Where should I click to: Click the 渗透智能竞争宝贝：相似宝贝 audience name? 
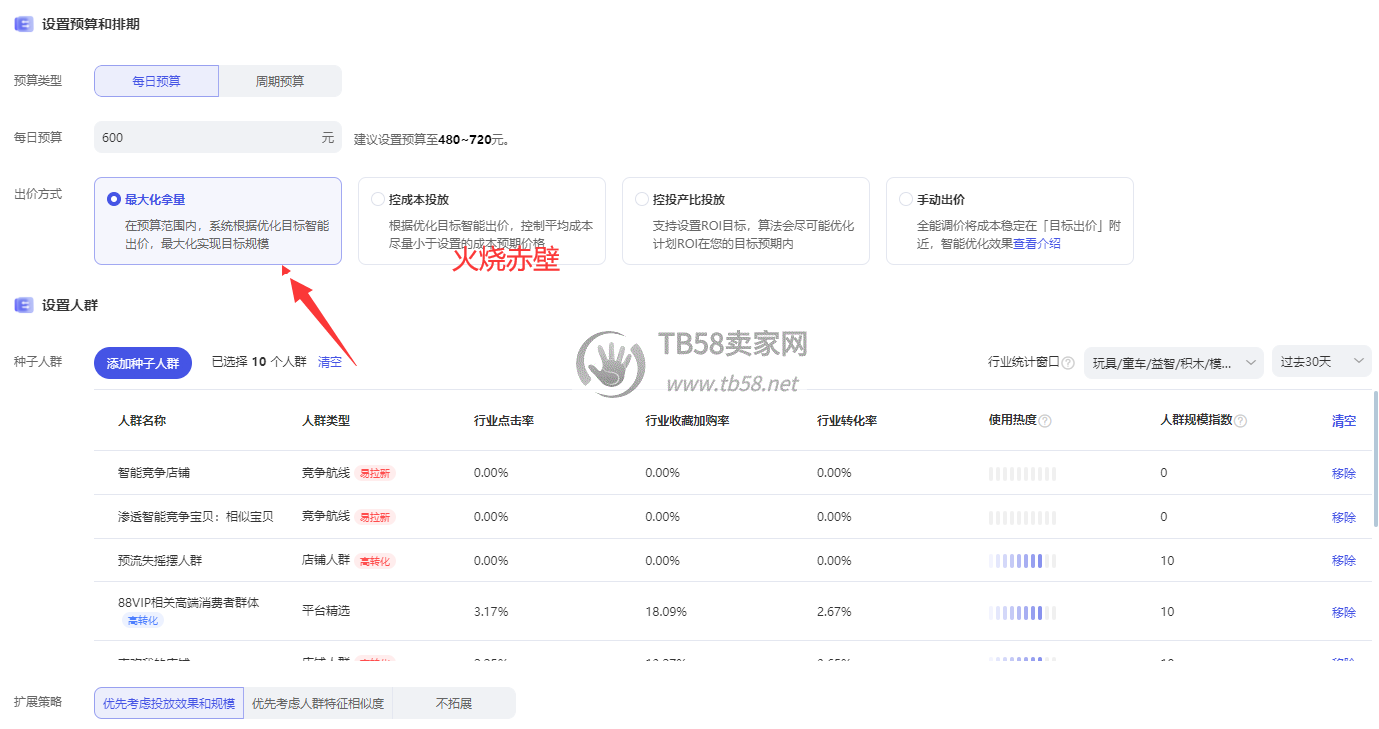point(196,516)
